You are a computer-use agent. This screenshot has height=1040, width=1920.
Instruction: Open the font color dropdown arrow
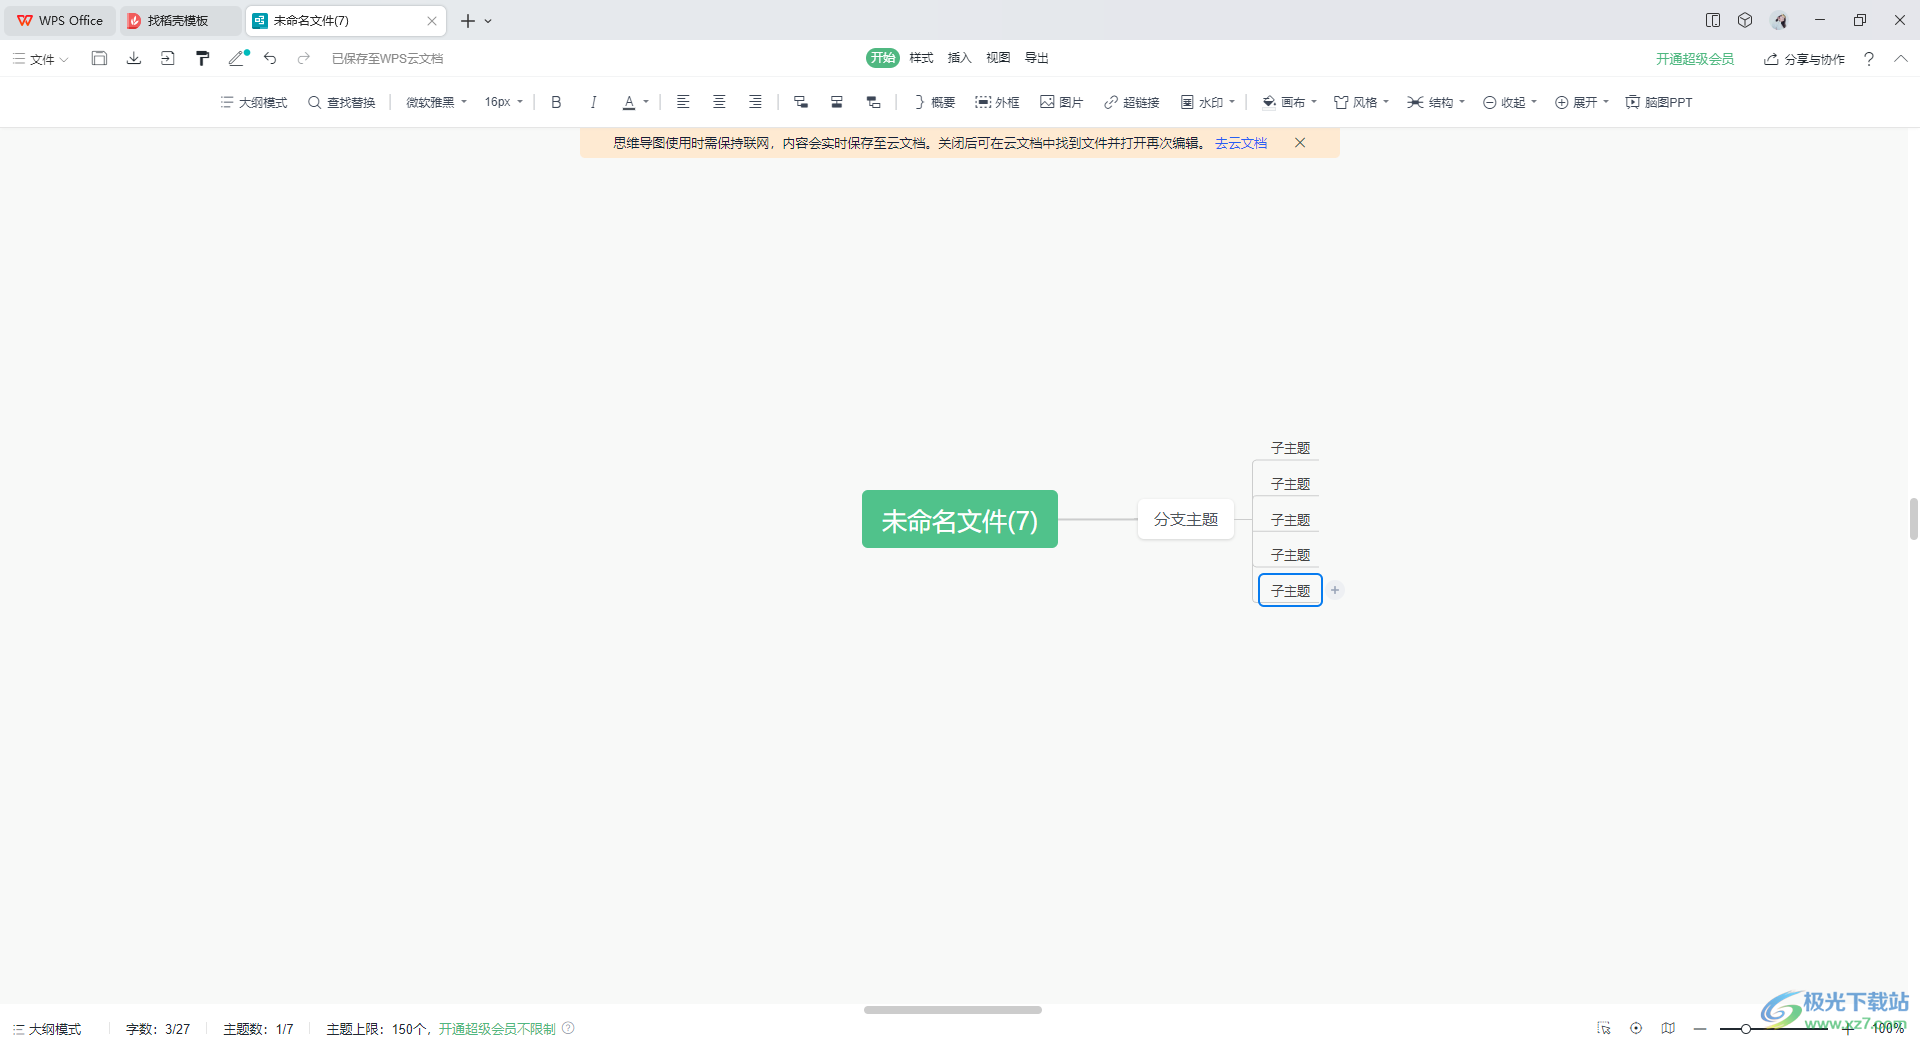coord(646,102)
